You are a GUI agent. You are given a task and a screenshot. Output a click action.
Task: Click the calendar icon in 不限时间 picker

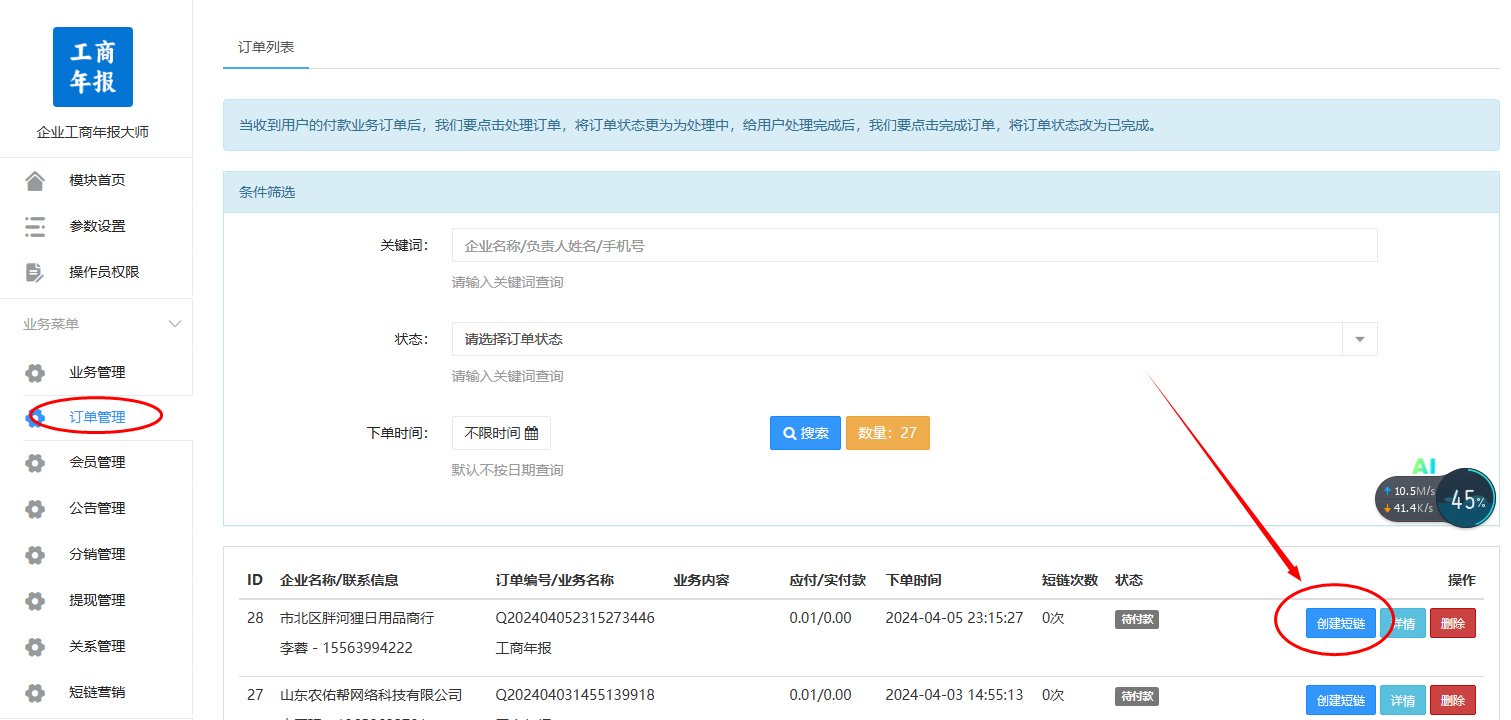pyautogui.click(x=531, y=434)
